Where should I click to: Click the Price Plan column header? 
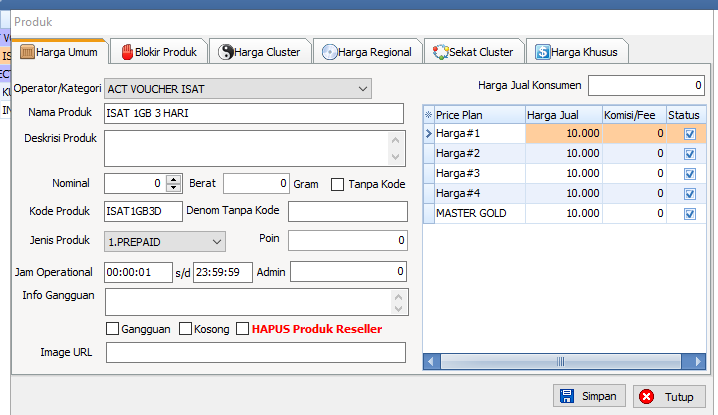coord(479,115)
